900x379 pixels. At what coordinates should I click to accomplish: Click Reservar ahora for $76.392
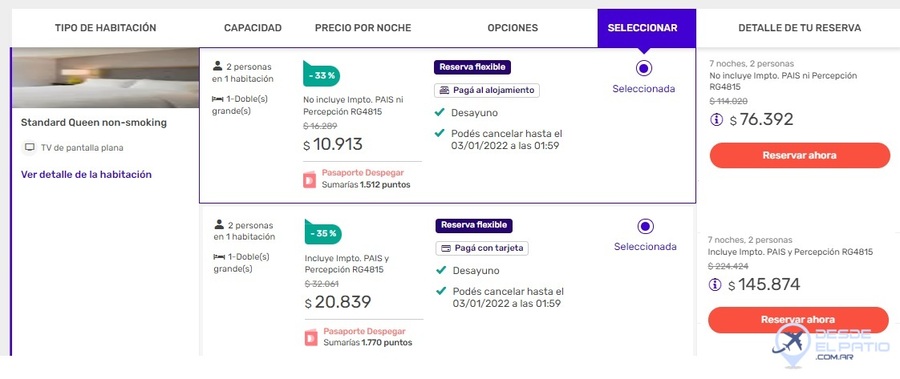click(x=800, y=155)
